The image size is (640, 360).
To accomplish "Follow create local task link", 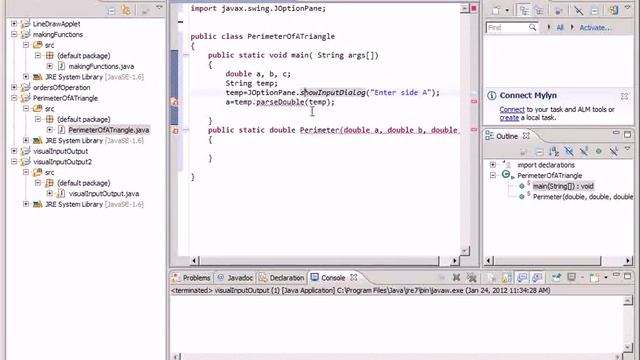I will (x=509, y=118).
